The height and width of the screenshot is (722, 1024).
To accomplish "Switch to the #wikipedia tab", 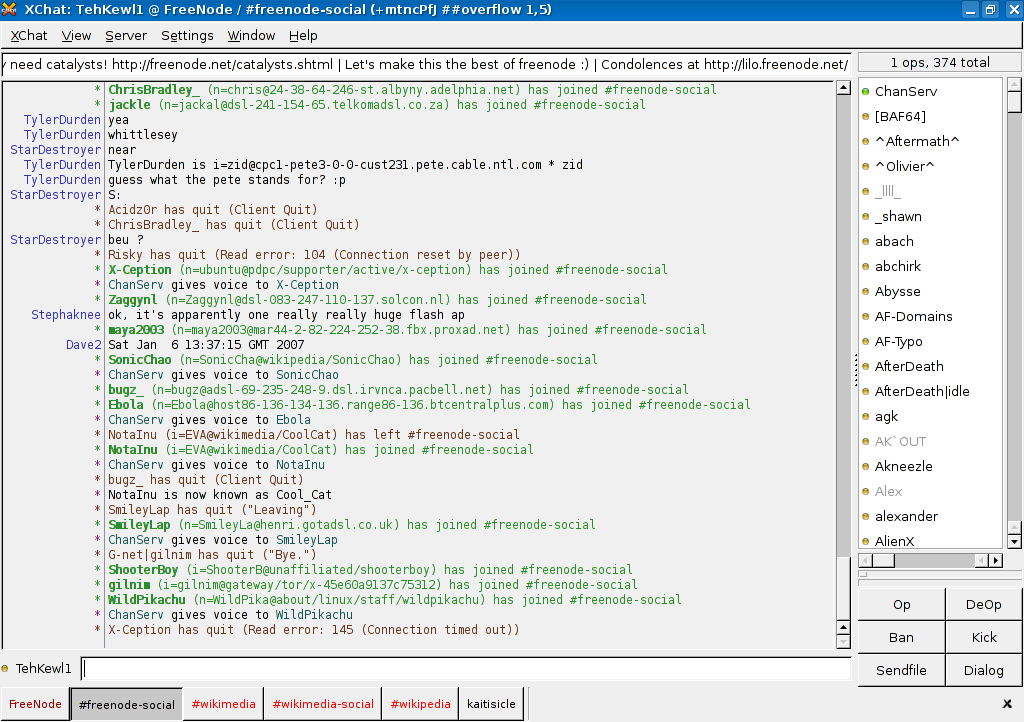I will (x=421, y=704).
